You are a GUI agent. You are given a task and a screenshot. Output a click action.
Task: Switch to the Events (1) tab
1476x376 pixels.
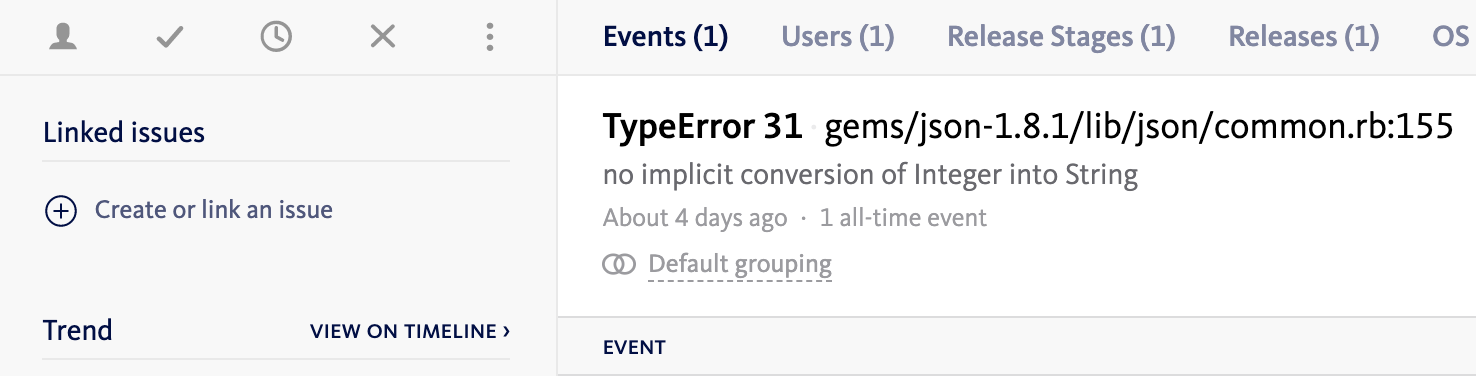tap(665, 37)
